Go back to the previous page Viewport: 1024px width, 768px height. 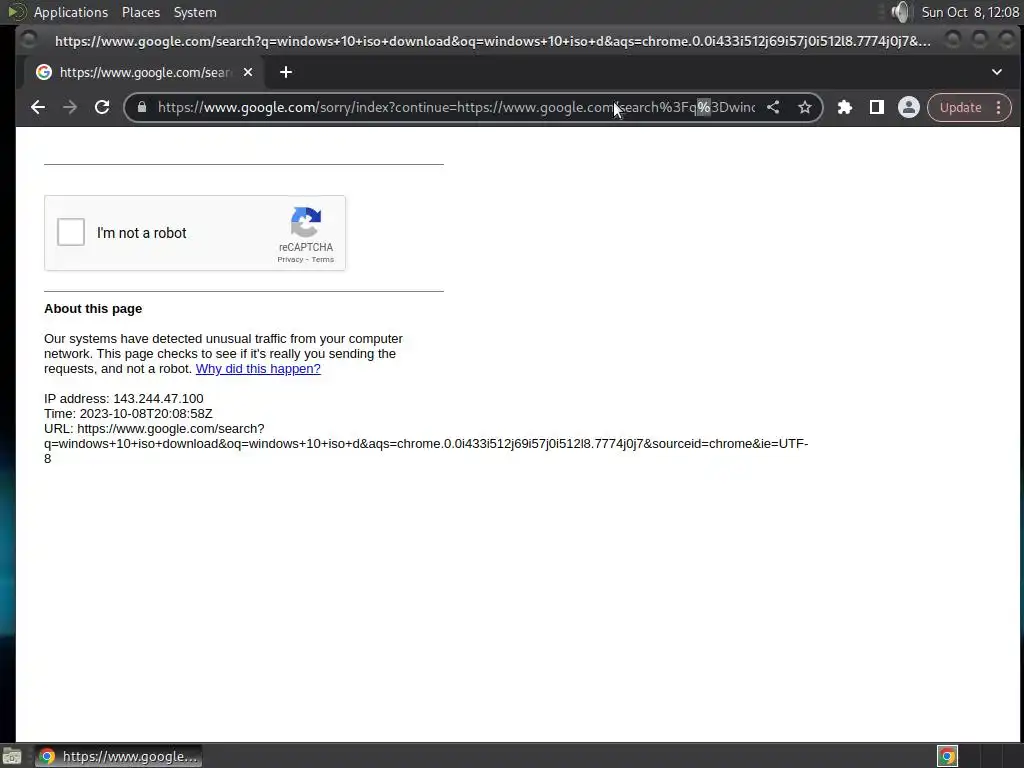coord(38,107)
